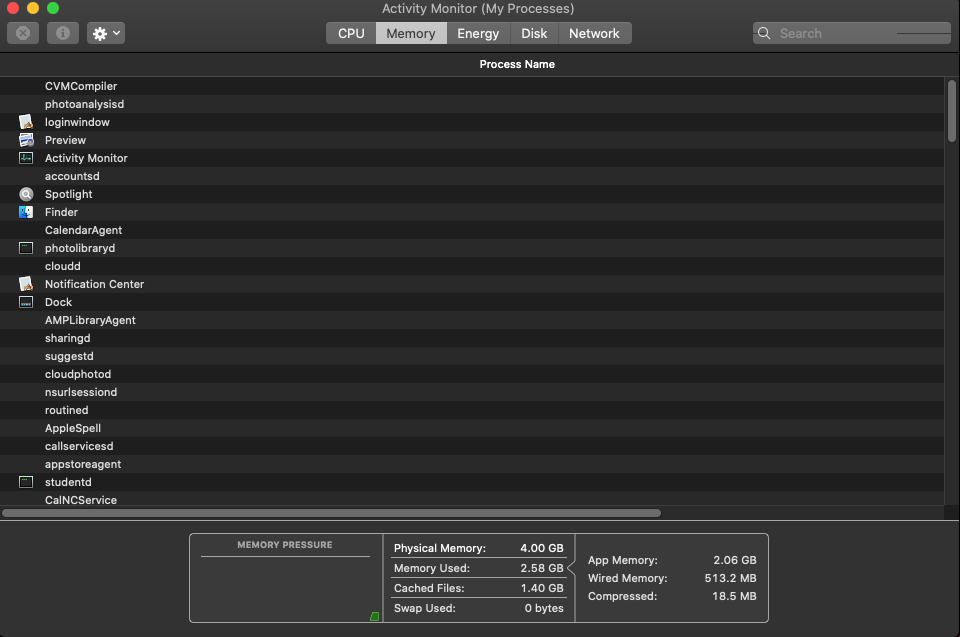Click the horizontal scrollbar thumb
Viewport: 960px width, 637px height.
tap(331, 513)
